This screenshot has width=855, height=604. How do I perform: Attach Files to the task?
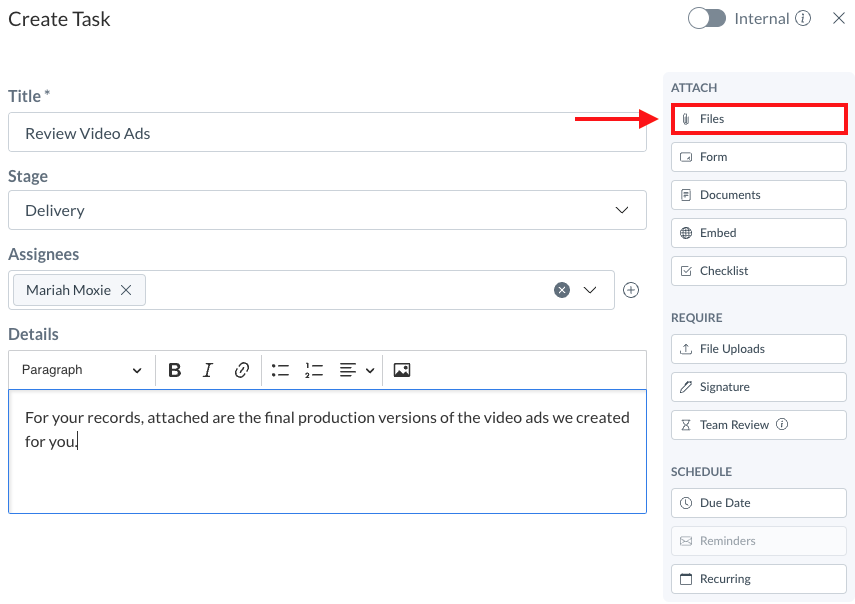(x=759, y=119)
